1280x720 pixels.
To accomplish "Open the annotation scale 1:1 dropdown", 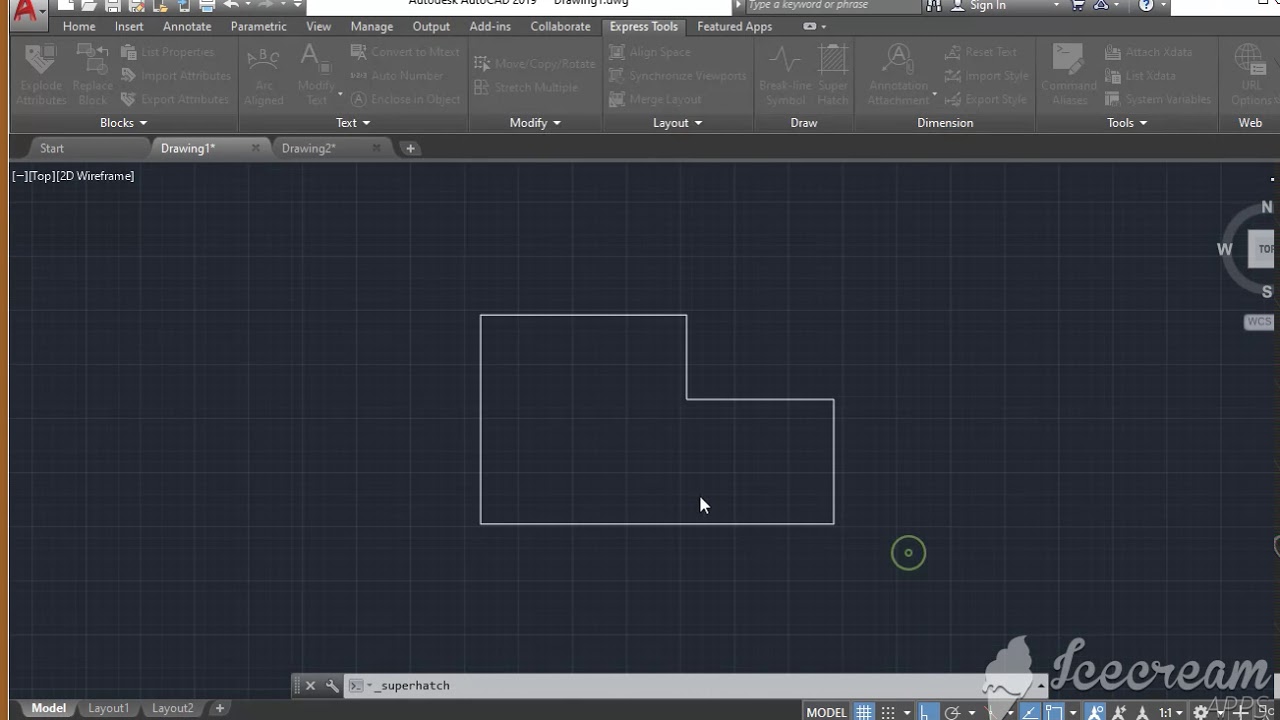I will pyautogui.click(x=1170, y=712).
